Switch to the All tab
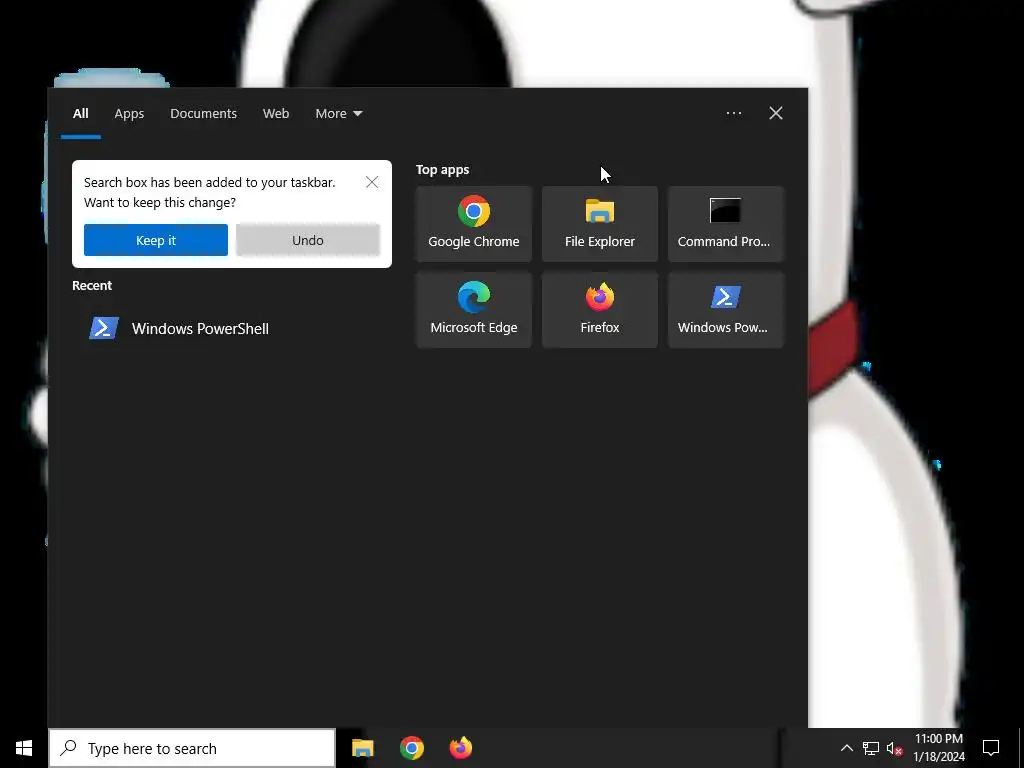This screenshot has height=768, width=1024. (80, 114)
